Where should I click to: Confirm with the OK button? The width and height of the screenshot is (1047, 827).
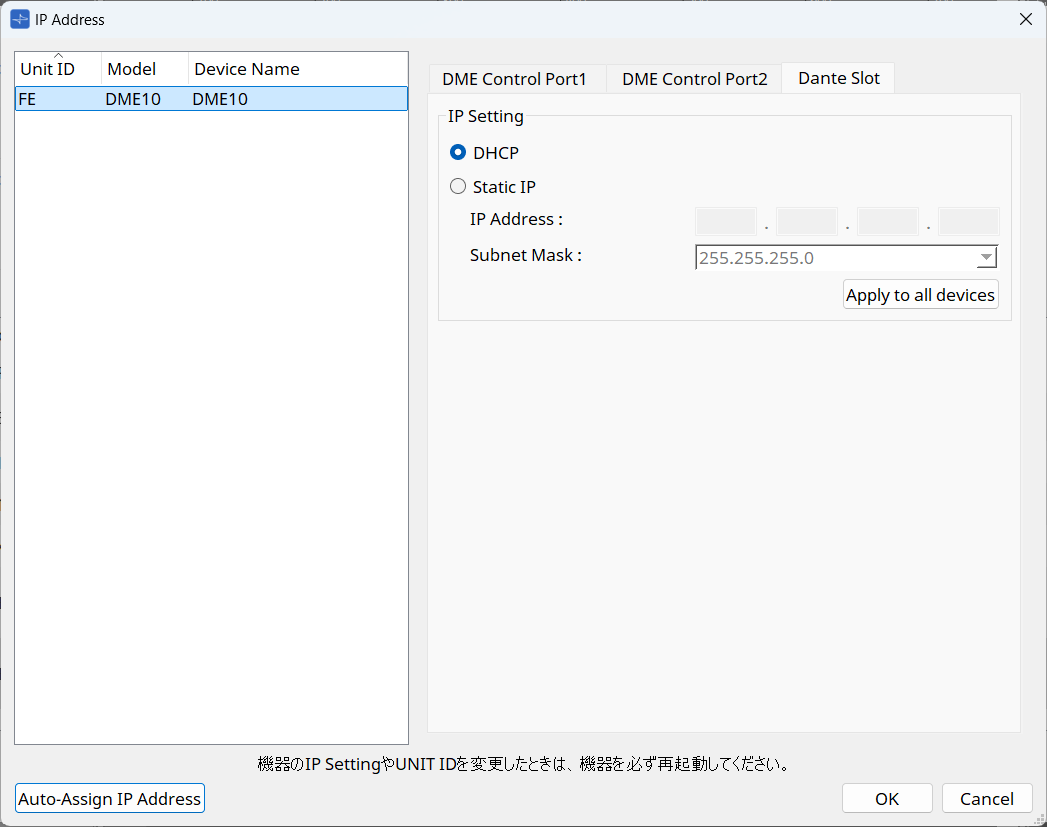887,798
